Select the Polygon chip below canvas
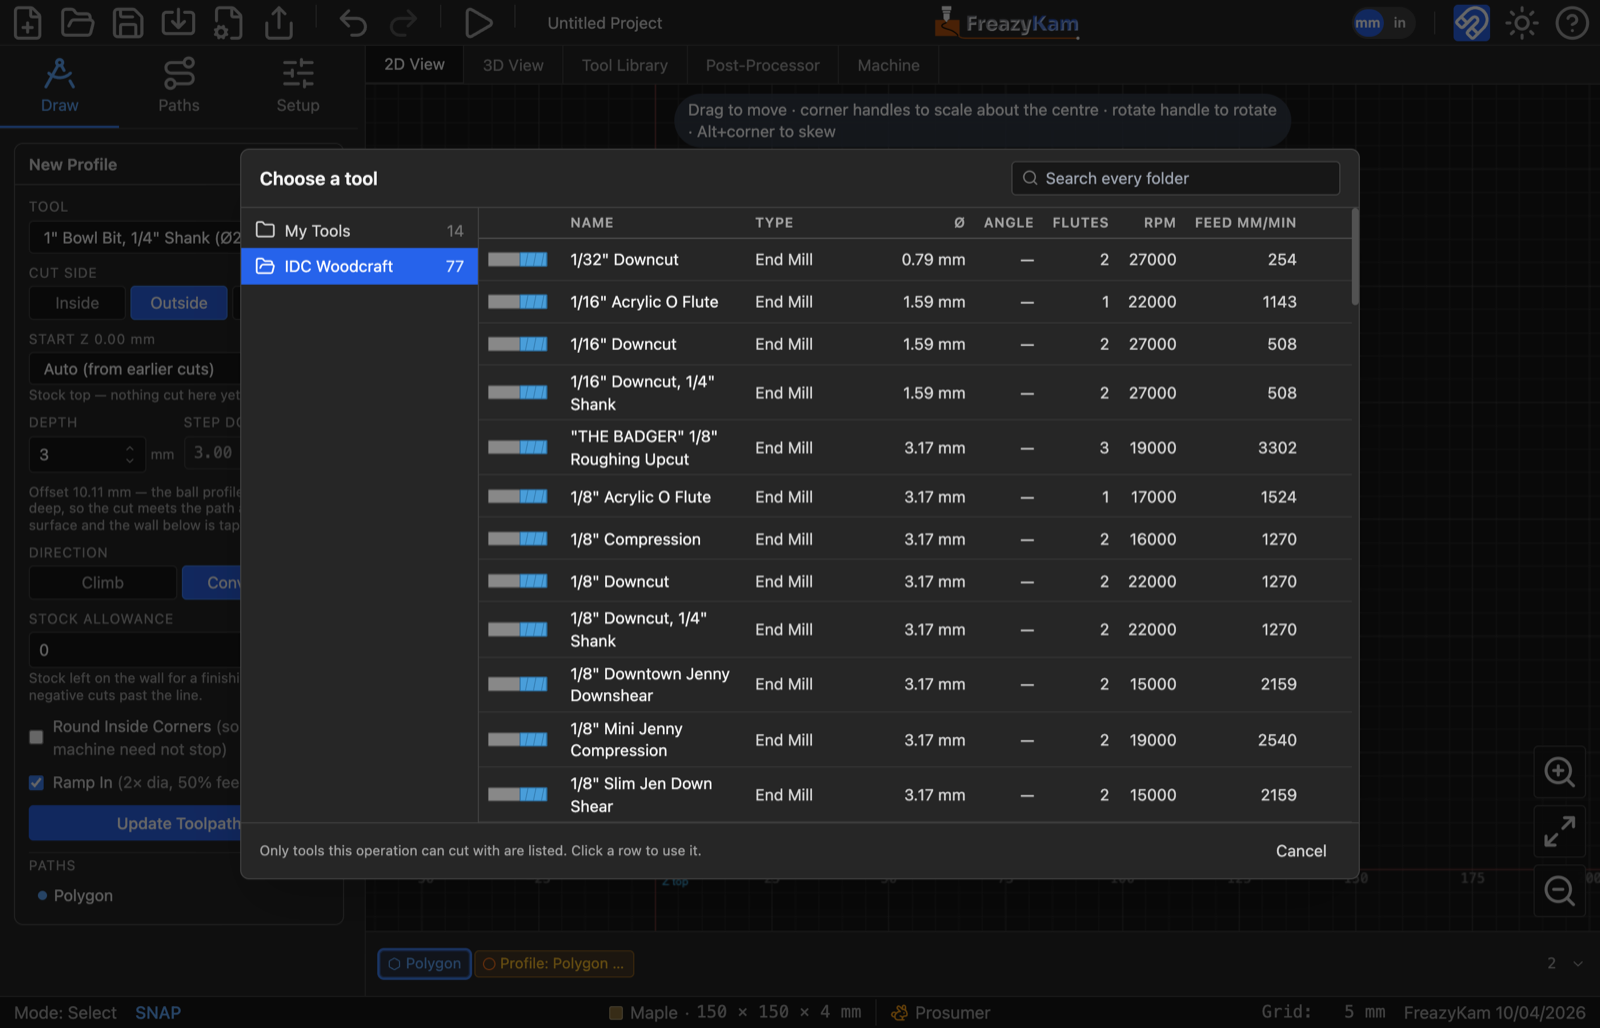This screenshot has width=1600, height=1028. pyautogui.click(x=425, y=964)
